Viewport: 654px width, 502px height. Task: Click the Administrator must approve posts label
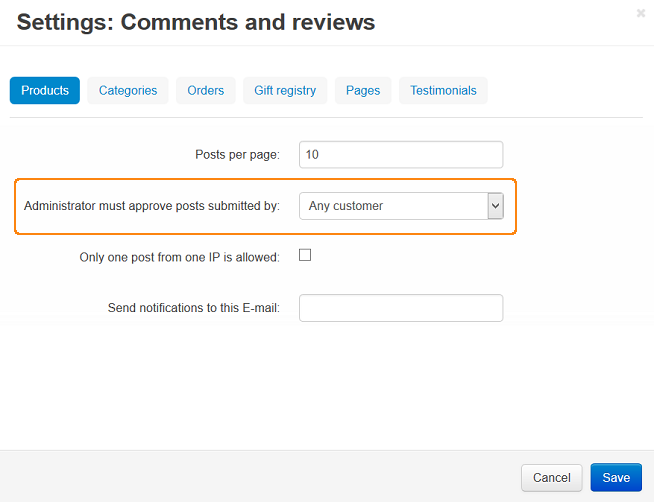[x=152, y=206]
